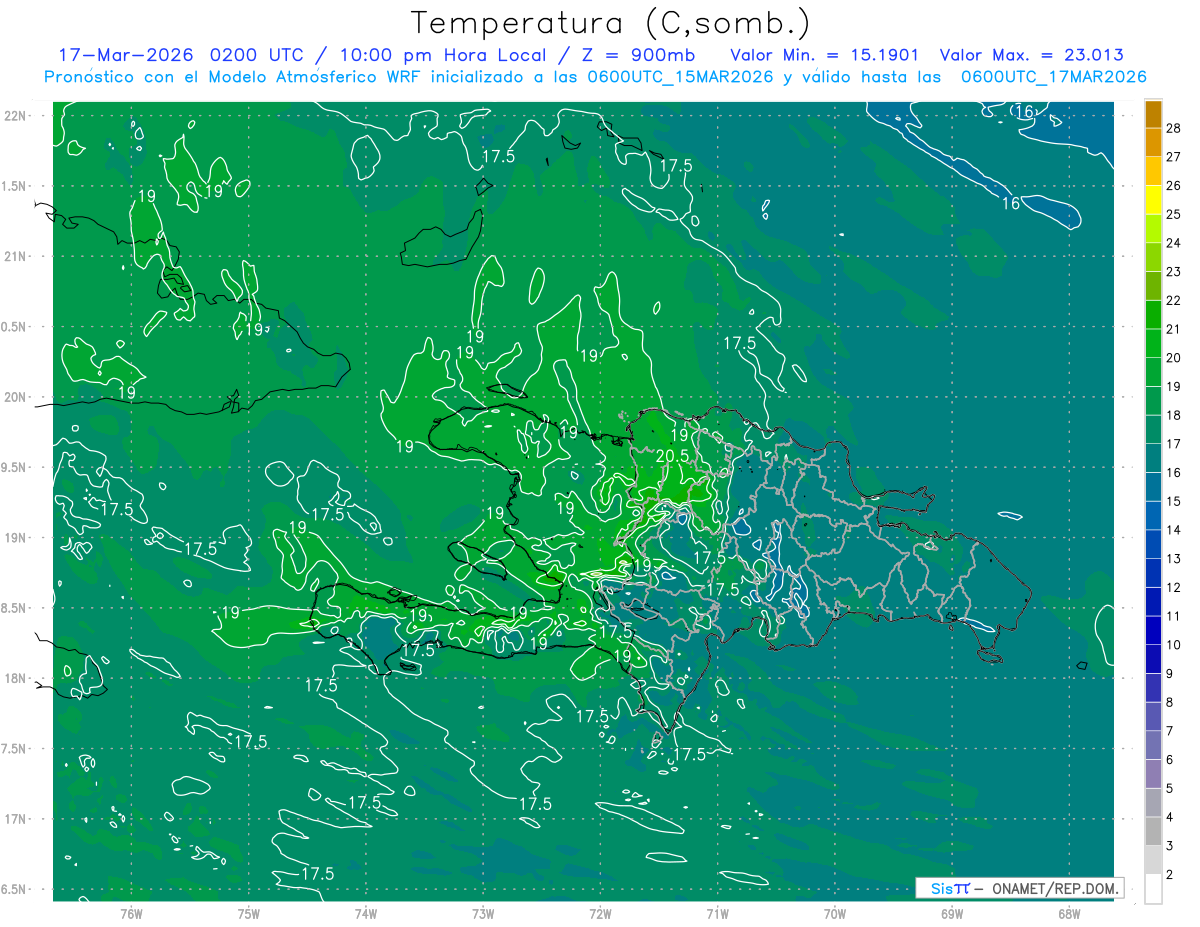
Task: Click the '72W' longitude axis label
Action: (600, 914)
